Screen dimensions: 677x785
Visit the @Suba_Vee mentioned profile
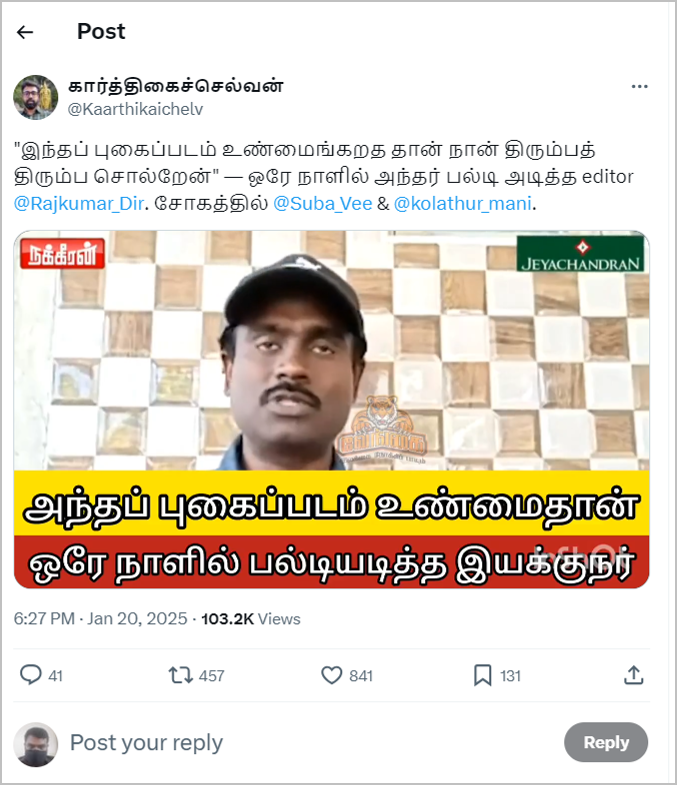coord(322,204)
